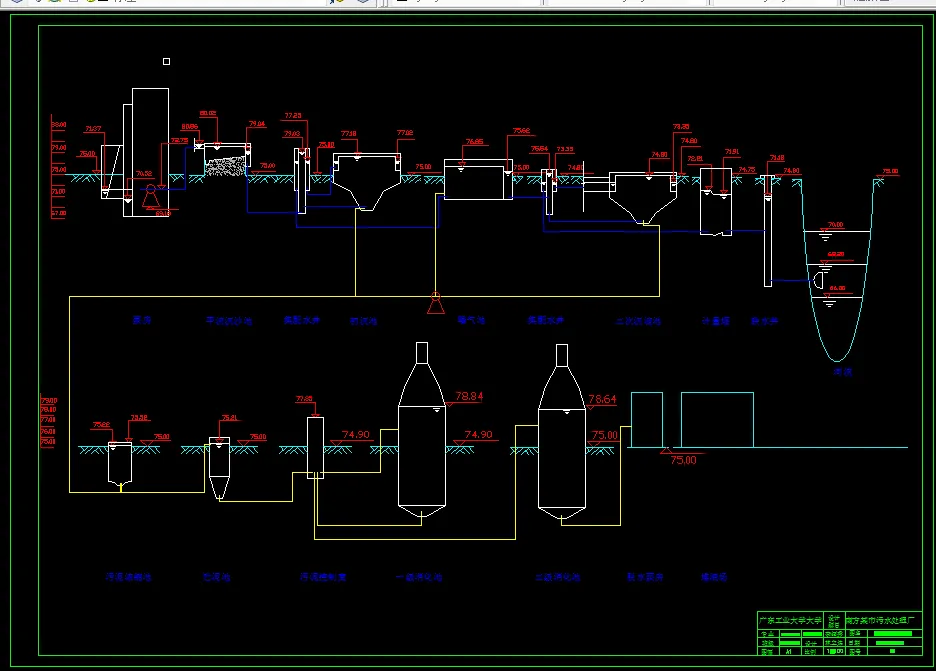The width and height of the screenshot is (936, 671).
Task: Select the 74.90 elevation right of first digester
Action: (x=479, y=434)
